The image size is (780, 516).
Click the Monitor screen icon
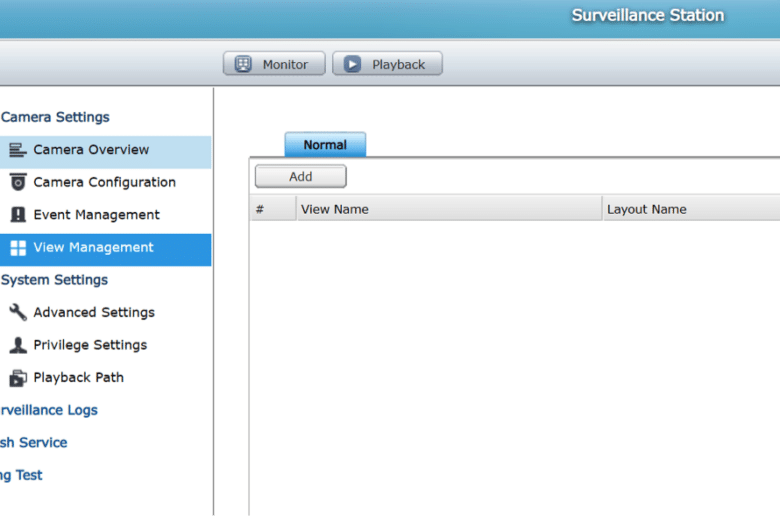(x=243, y=64)
